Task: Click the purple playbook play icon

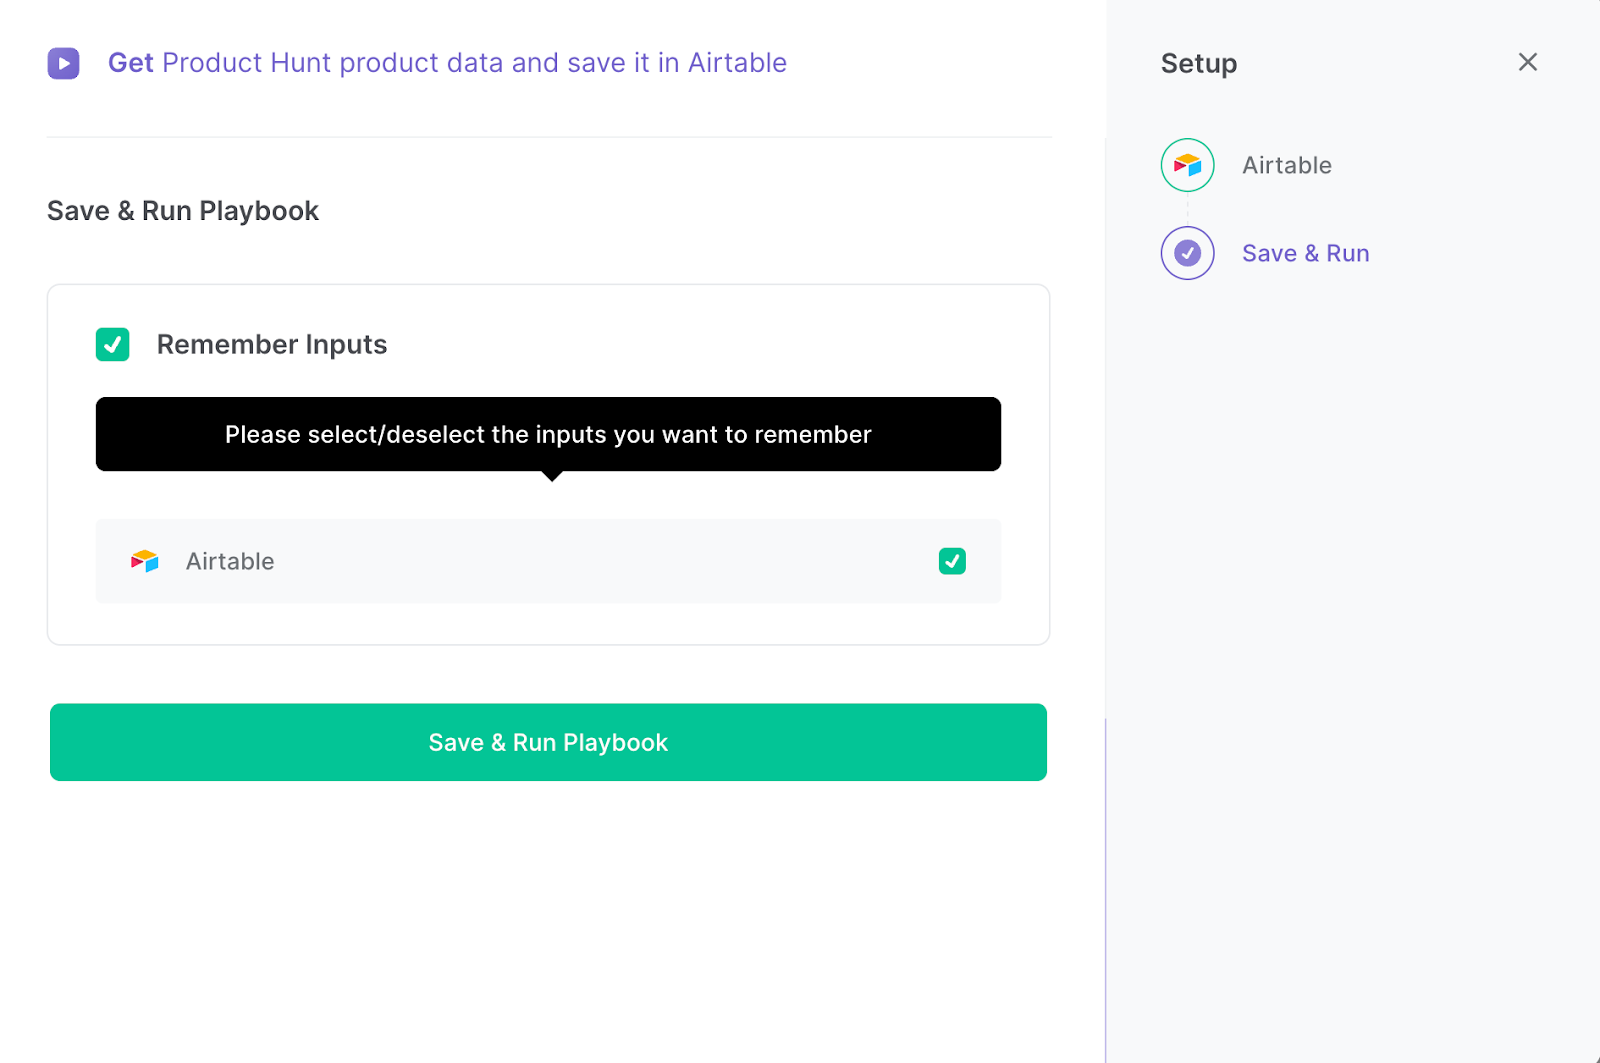Action: [64, 63]
